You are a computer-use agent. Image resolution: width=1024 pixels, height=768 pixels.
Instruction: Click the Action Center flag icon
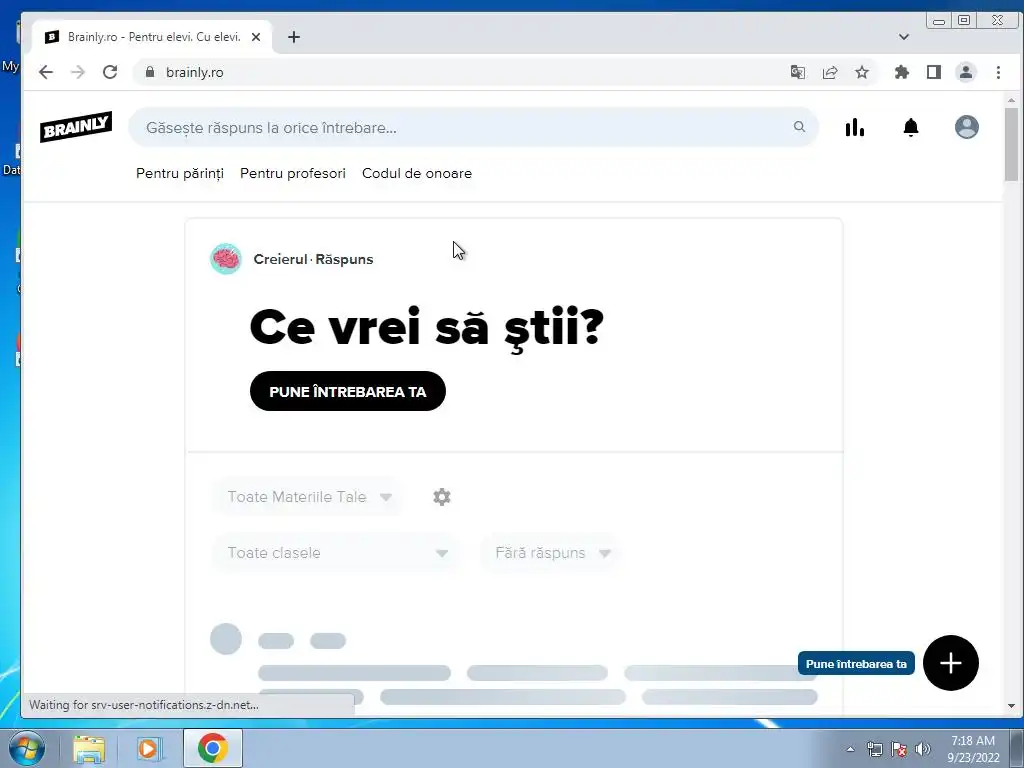coord(899,749)
